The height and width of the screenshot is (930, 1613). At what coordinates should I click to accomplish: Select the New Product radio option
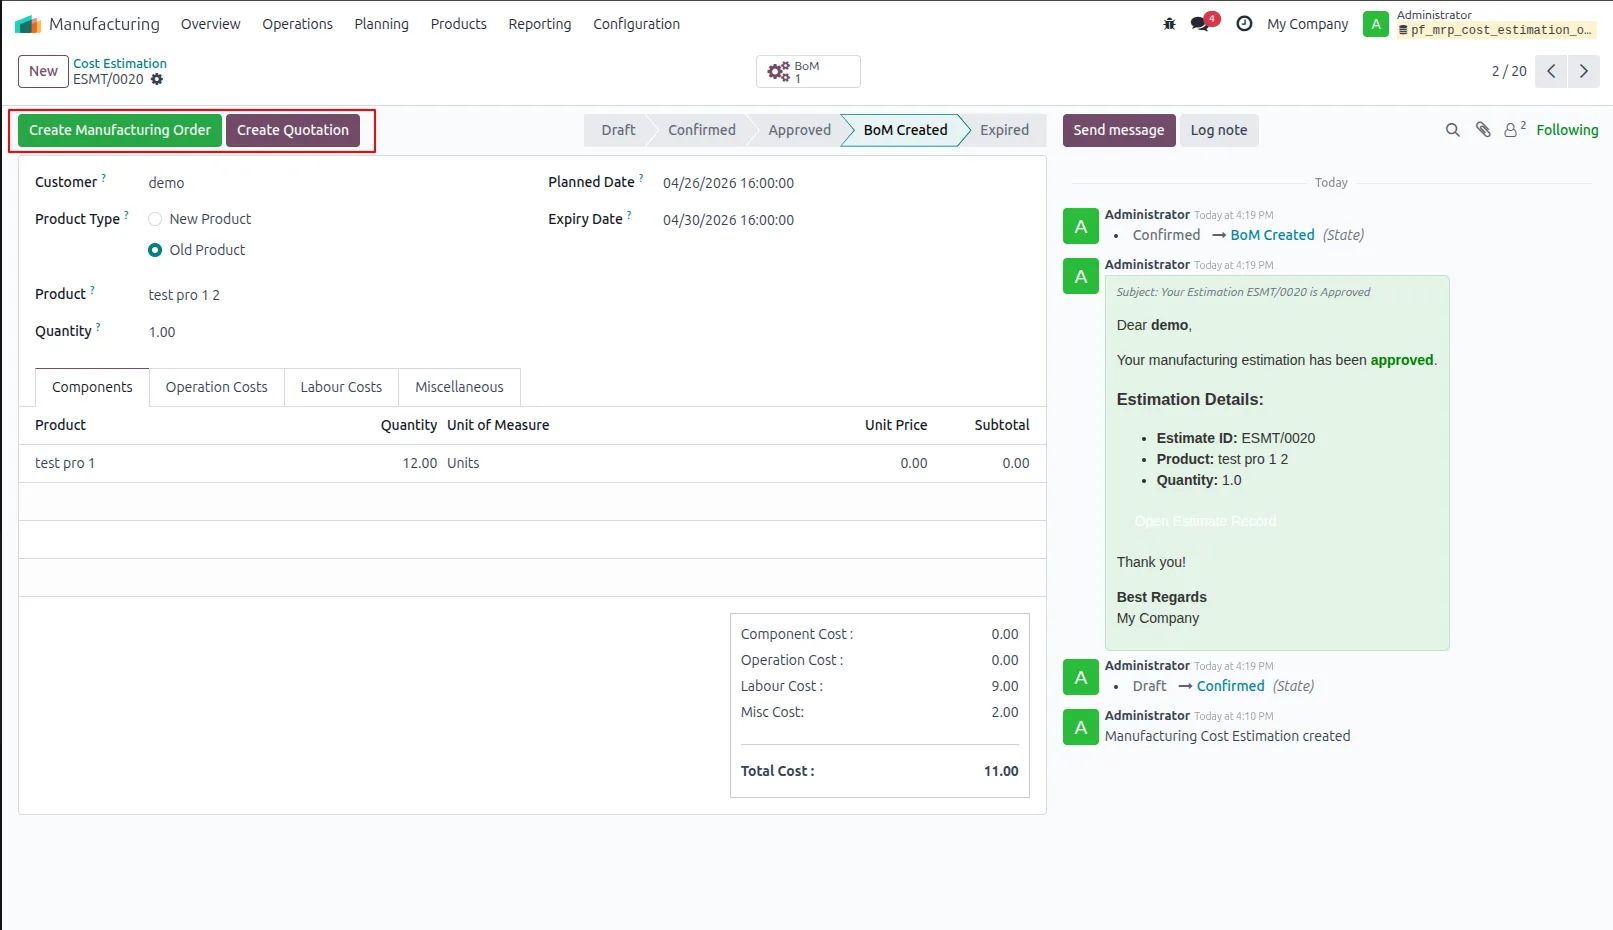155,219
